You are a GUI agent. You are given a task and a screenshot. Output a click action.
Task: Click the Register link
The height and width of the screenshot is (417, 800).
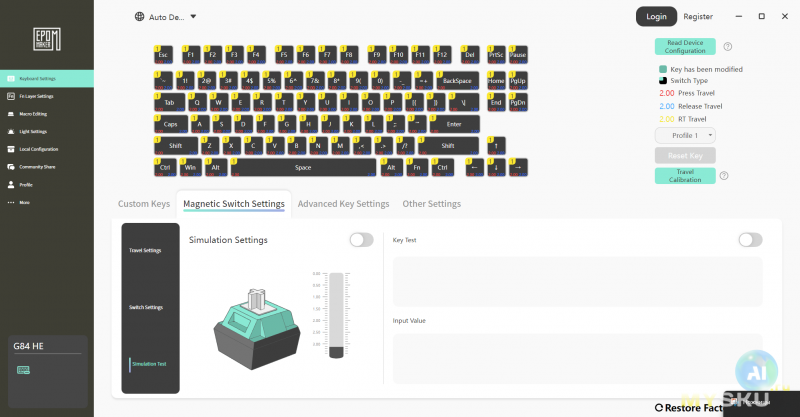pyautogui.click(x=698, y=16)
